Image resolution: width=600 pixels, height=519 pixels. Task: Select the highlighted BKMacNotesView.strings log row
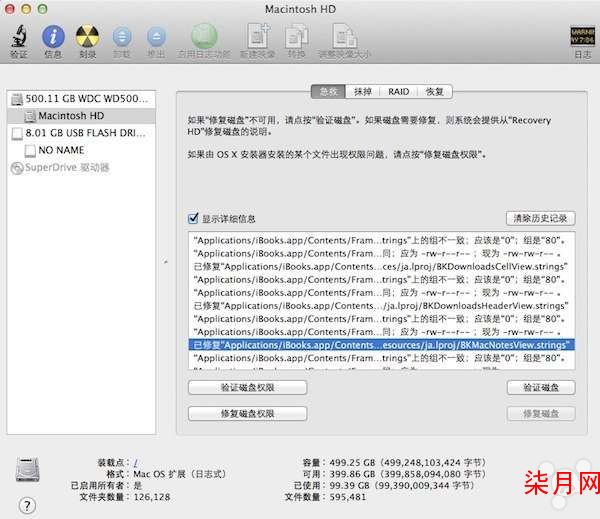[382, 345]
